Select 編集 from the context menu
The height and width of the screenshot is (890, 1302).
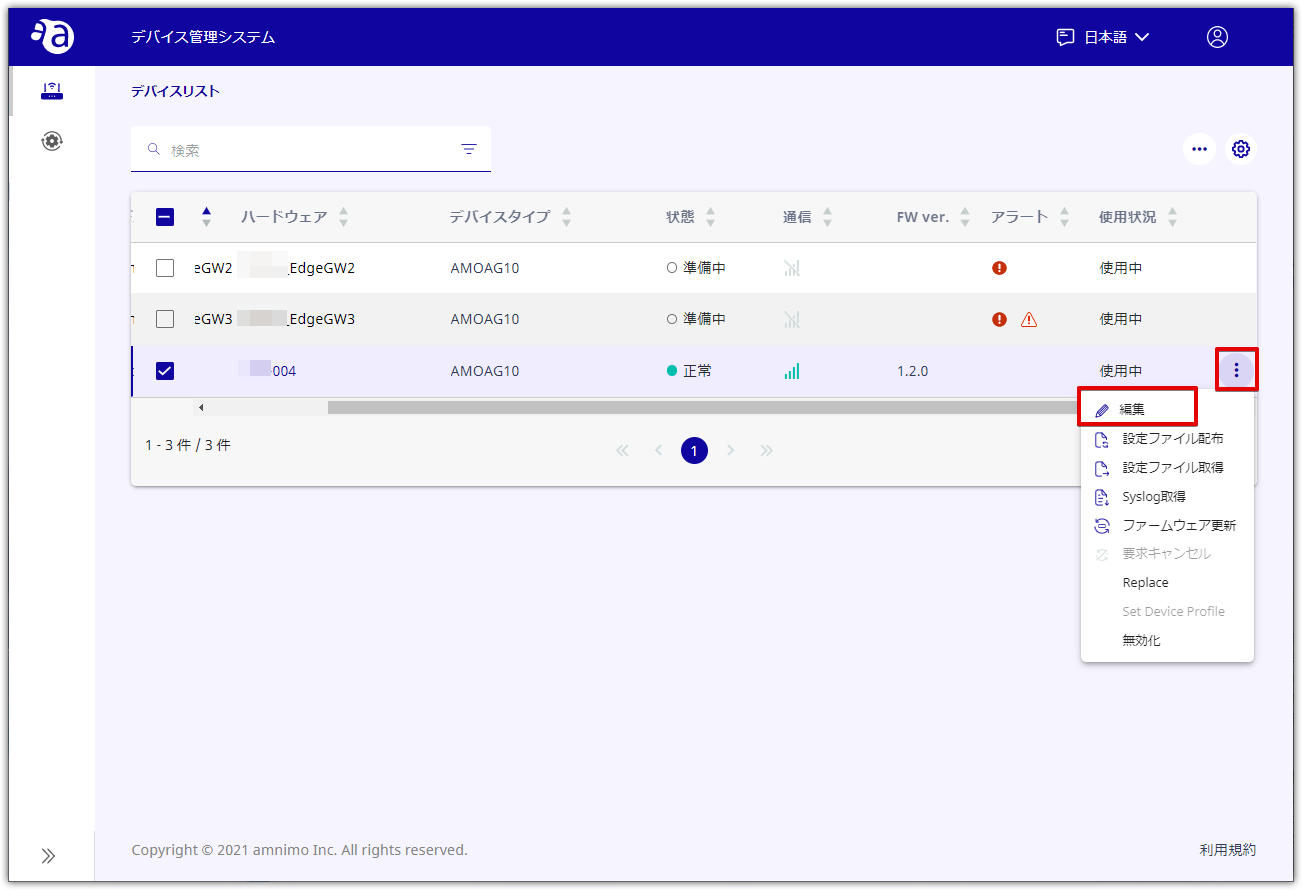(x=1137, y=409)
